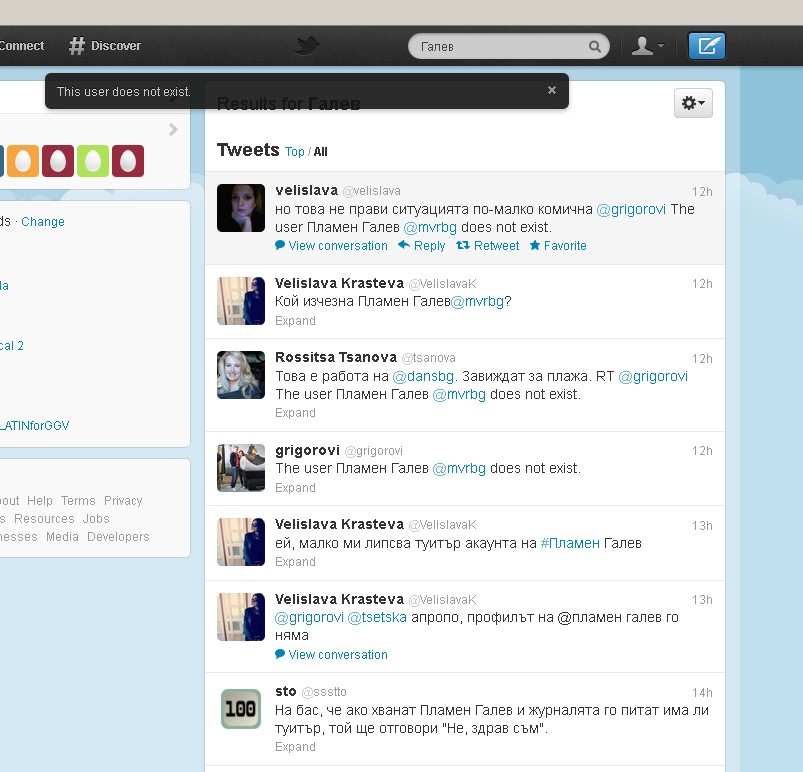Open Rossitsa Tsanova's avatar

[241, 375]
